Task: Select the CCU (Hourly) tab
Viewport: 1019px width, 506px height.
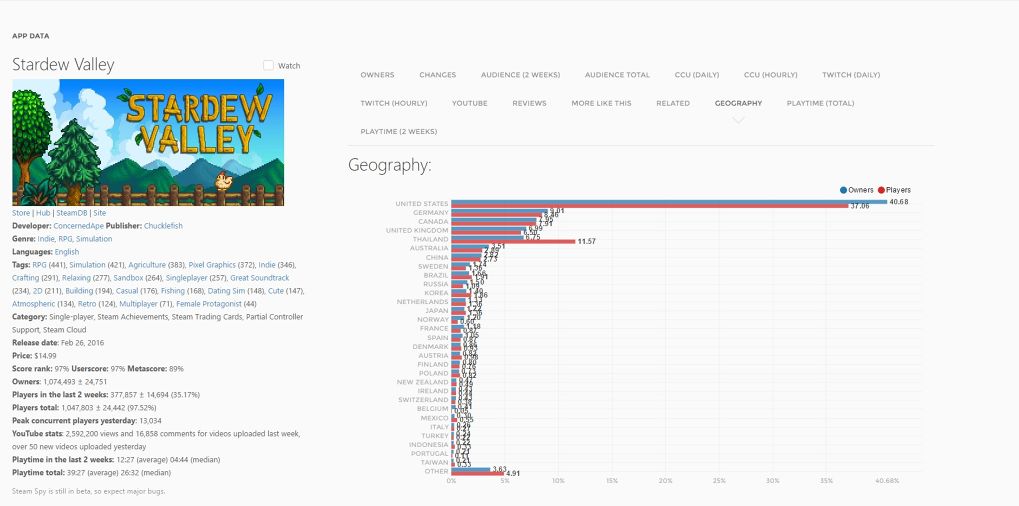Action: [770, 75]
